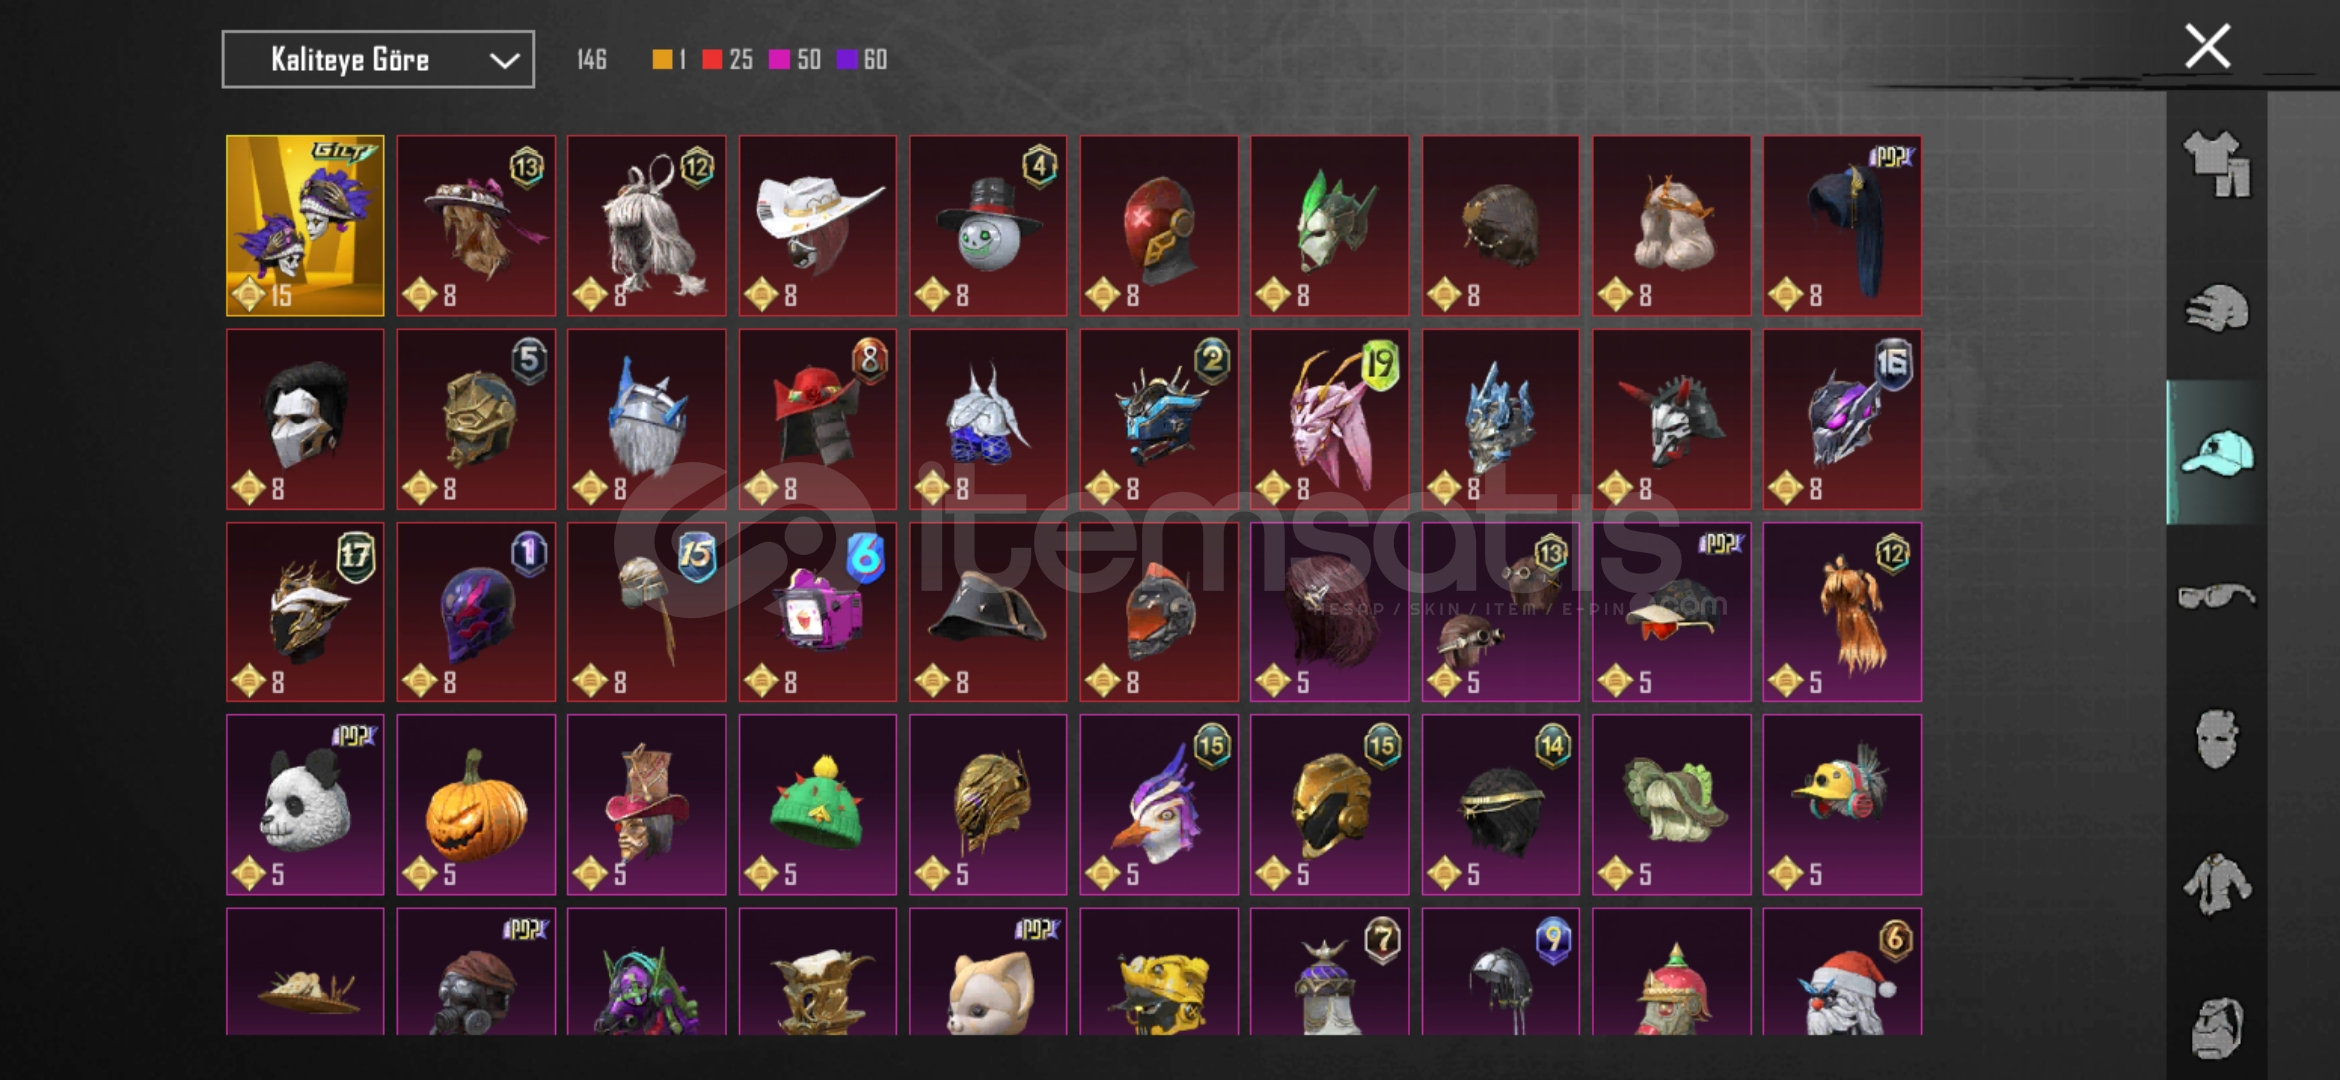Image resolution: width=2340 pixels, height=1080 pixels.
Task: Open the face mask category icon
Action: click(x=2216, y=740)
